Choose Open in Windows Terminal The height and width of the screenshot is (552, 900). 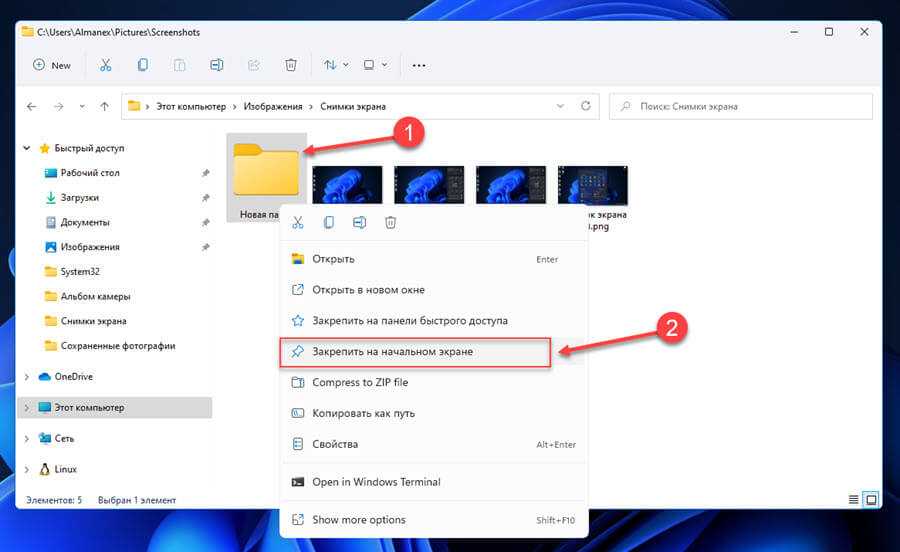(x=375, y=481)
